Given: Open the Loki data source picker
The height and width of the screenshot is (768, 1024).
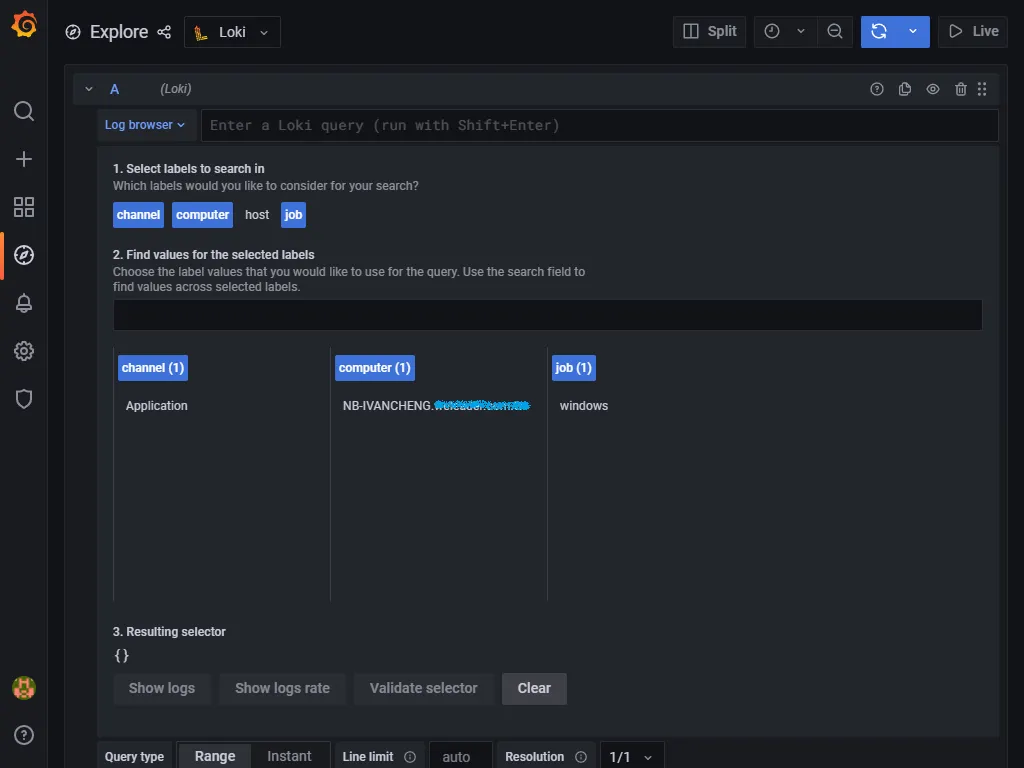Looking at the screenshot, I should pos(232,32).
